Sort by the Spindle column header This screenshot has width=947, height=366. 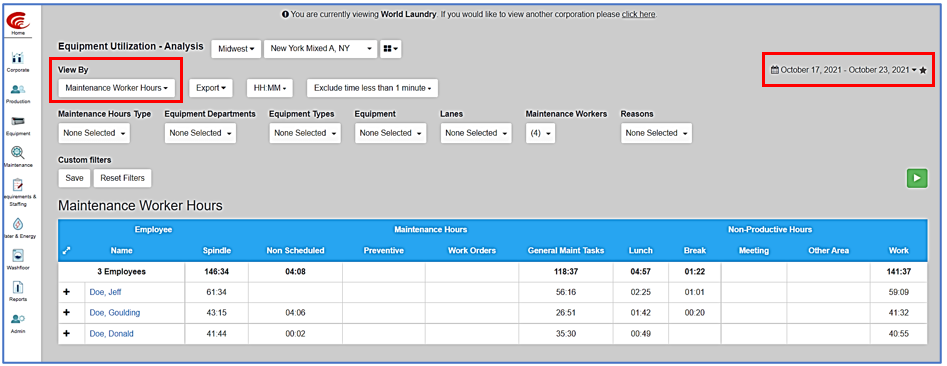(217, 250)
